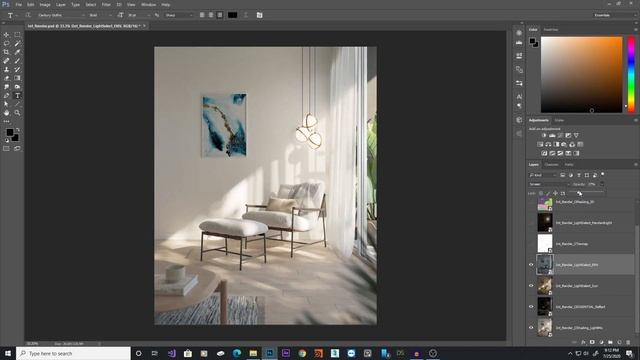
Task: Toggle lock transparent pixels
Action: pyautogui.click(x=541, y=193)
